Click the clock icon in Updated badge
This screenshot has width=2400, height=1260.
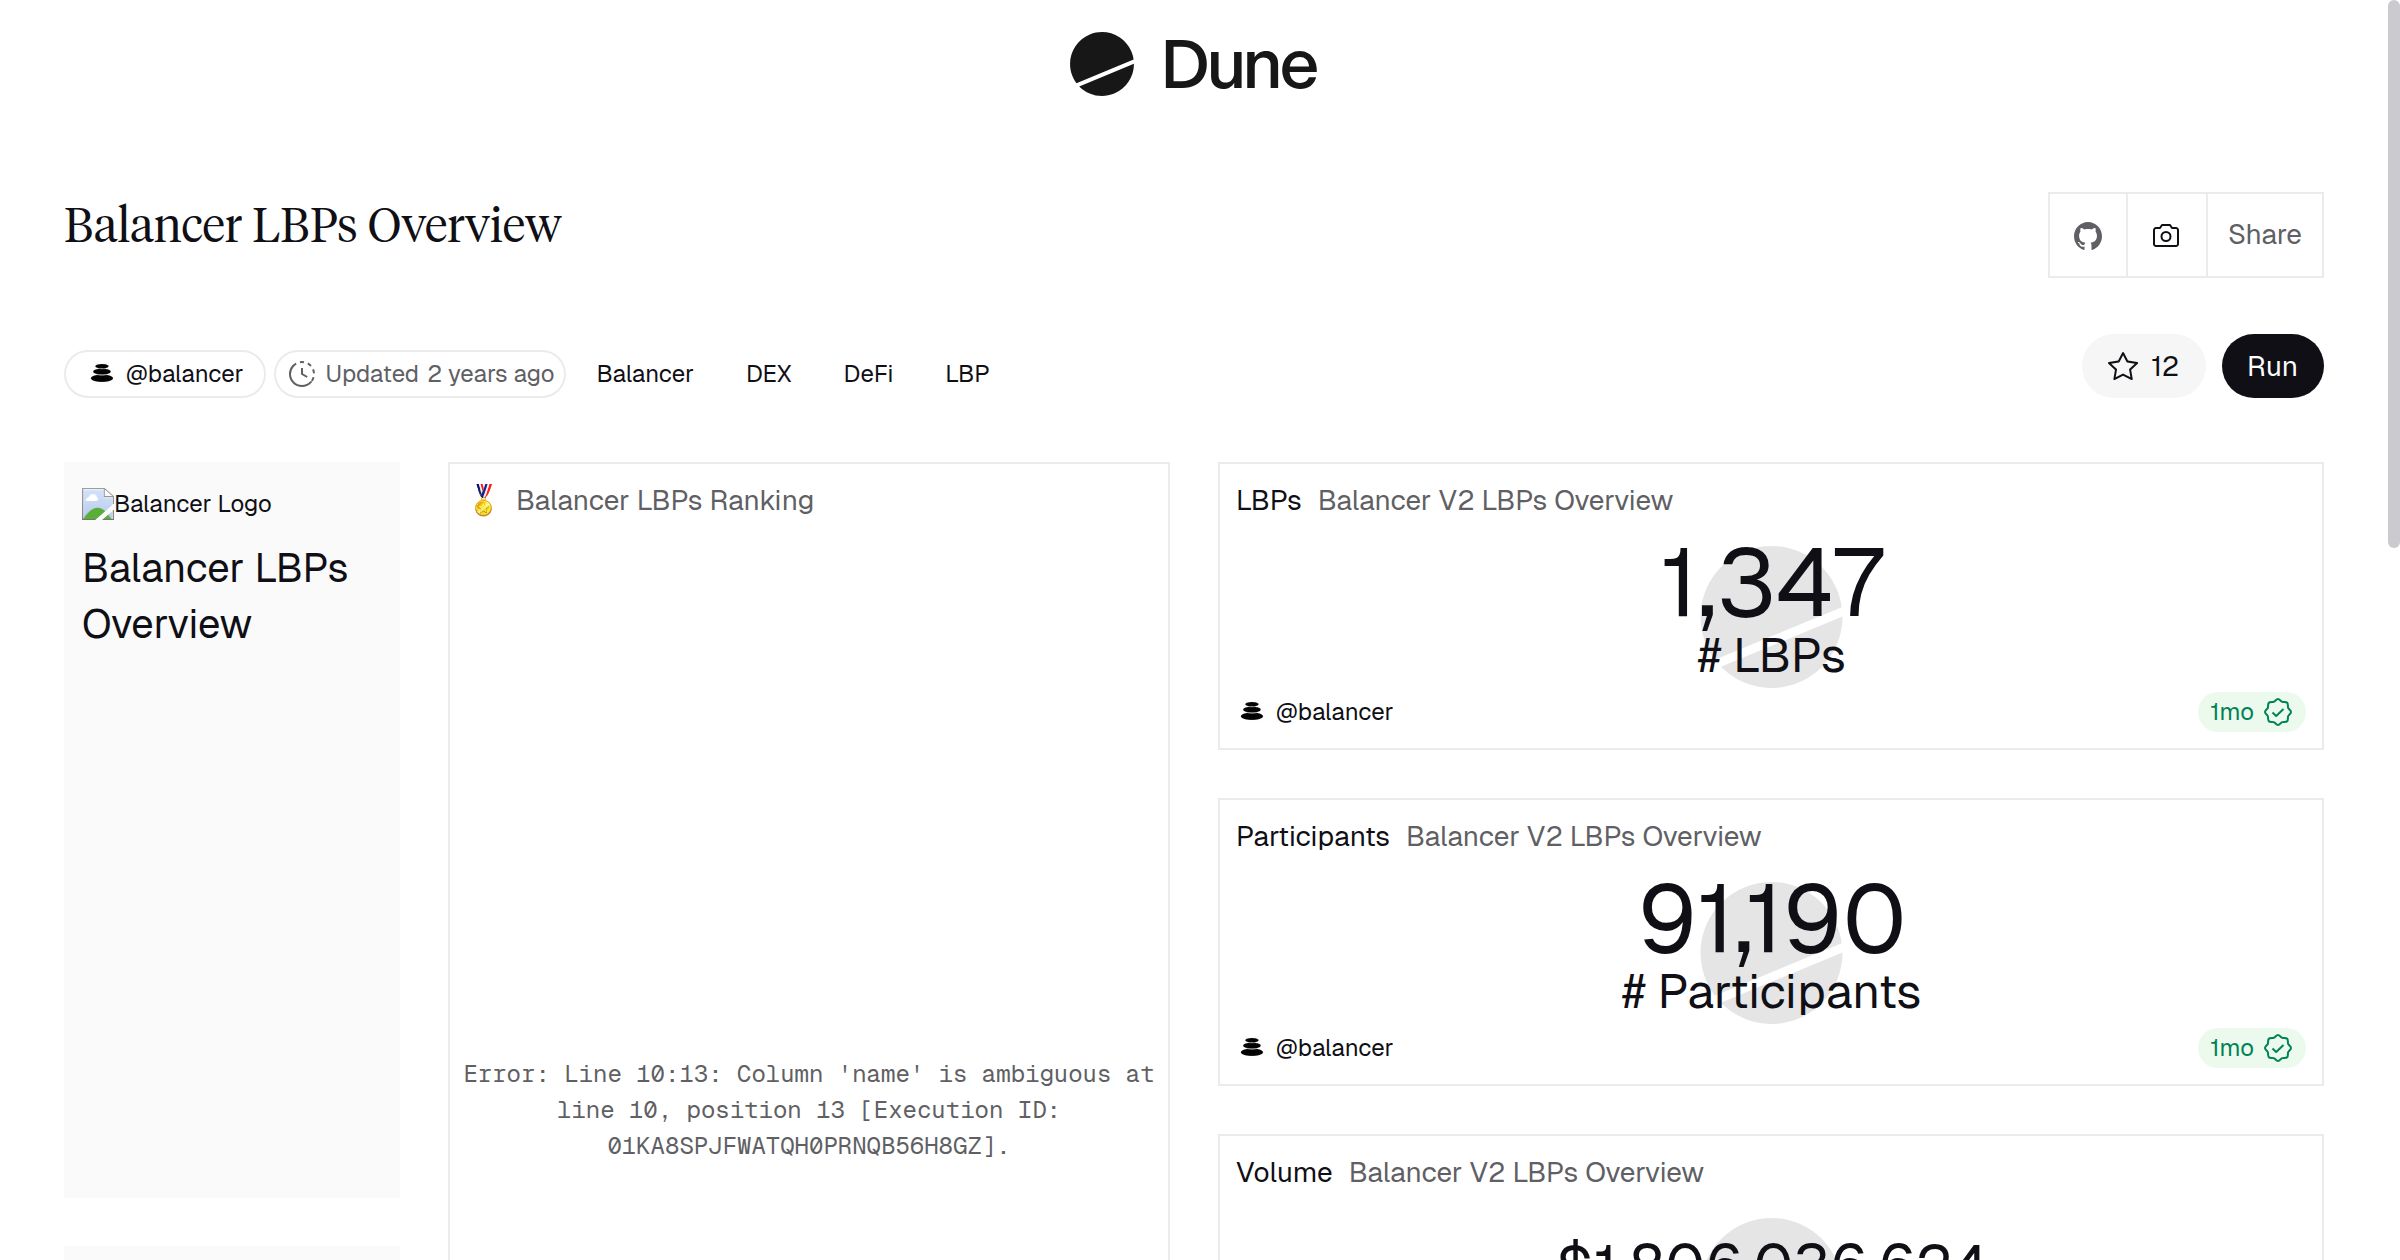[302, 374]
